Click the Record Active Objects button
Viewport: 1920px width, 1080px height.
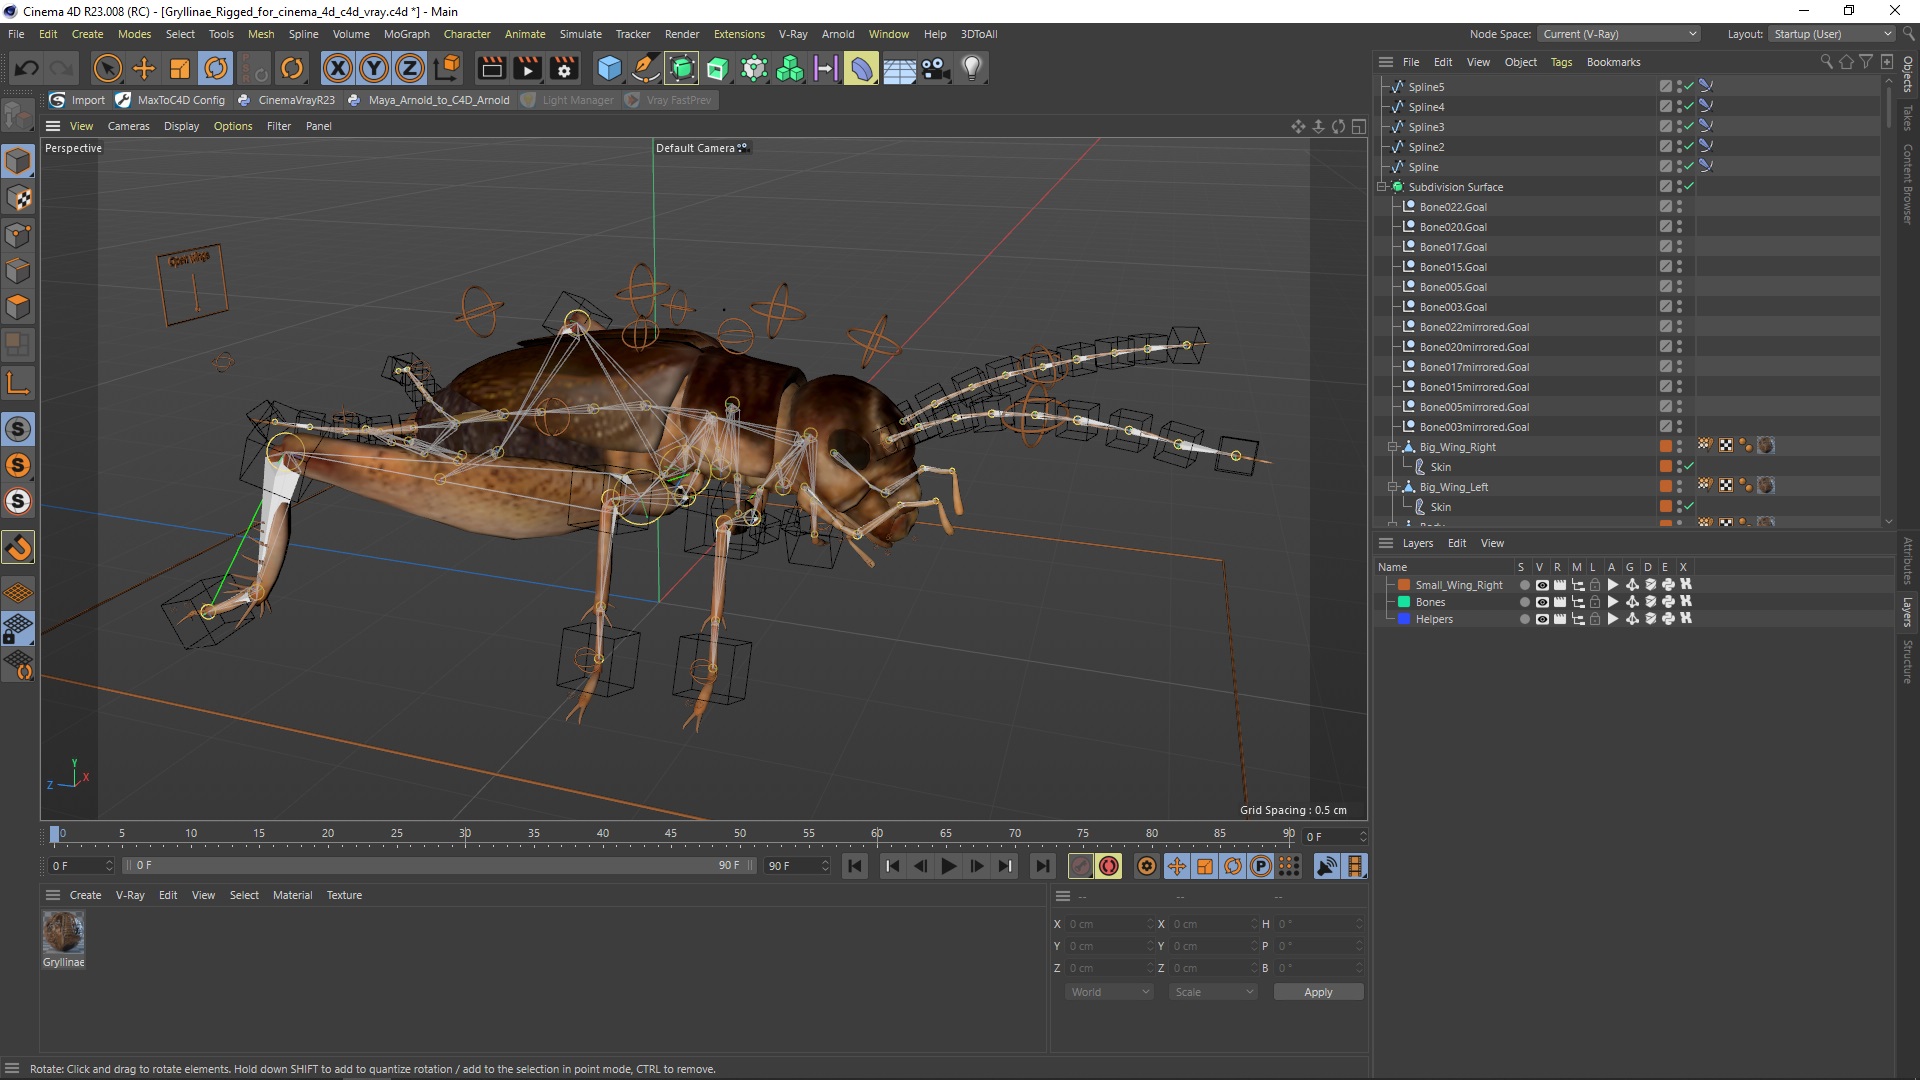tap(1080, 866)
